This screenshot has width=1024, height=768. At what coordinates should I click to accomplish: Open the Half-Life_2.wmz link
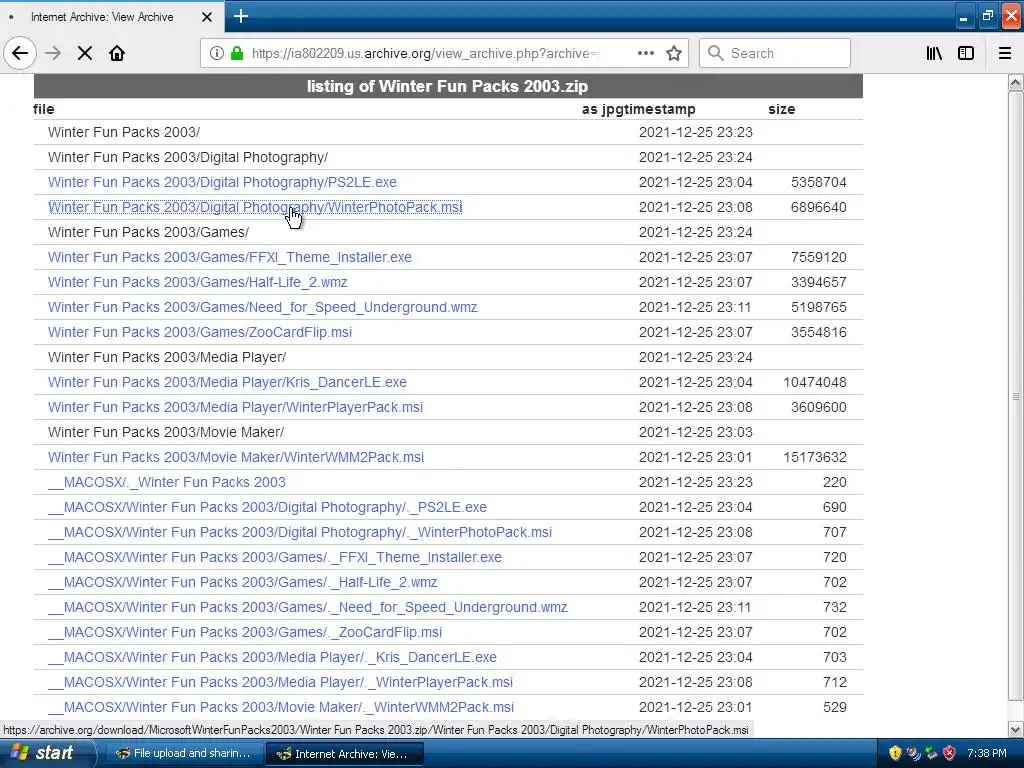tap(197, 282)
